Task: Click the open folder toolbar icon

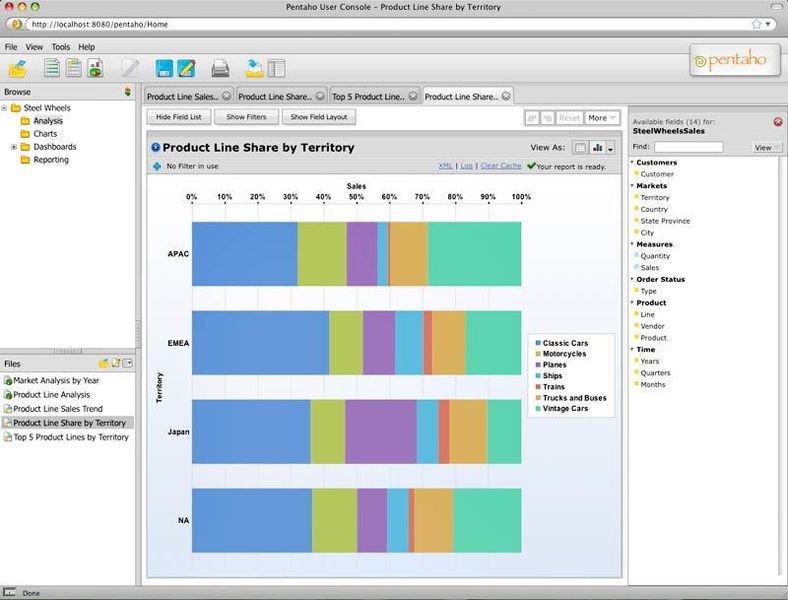Action: [x=18, y=68]
